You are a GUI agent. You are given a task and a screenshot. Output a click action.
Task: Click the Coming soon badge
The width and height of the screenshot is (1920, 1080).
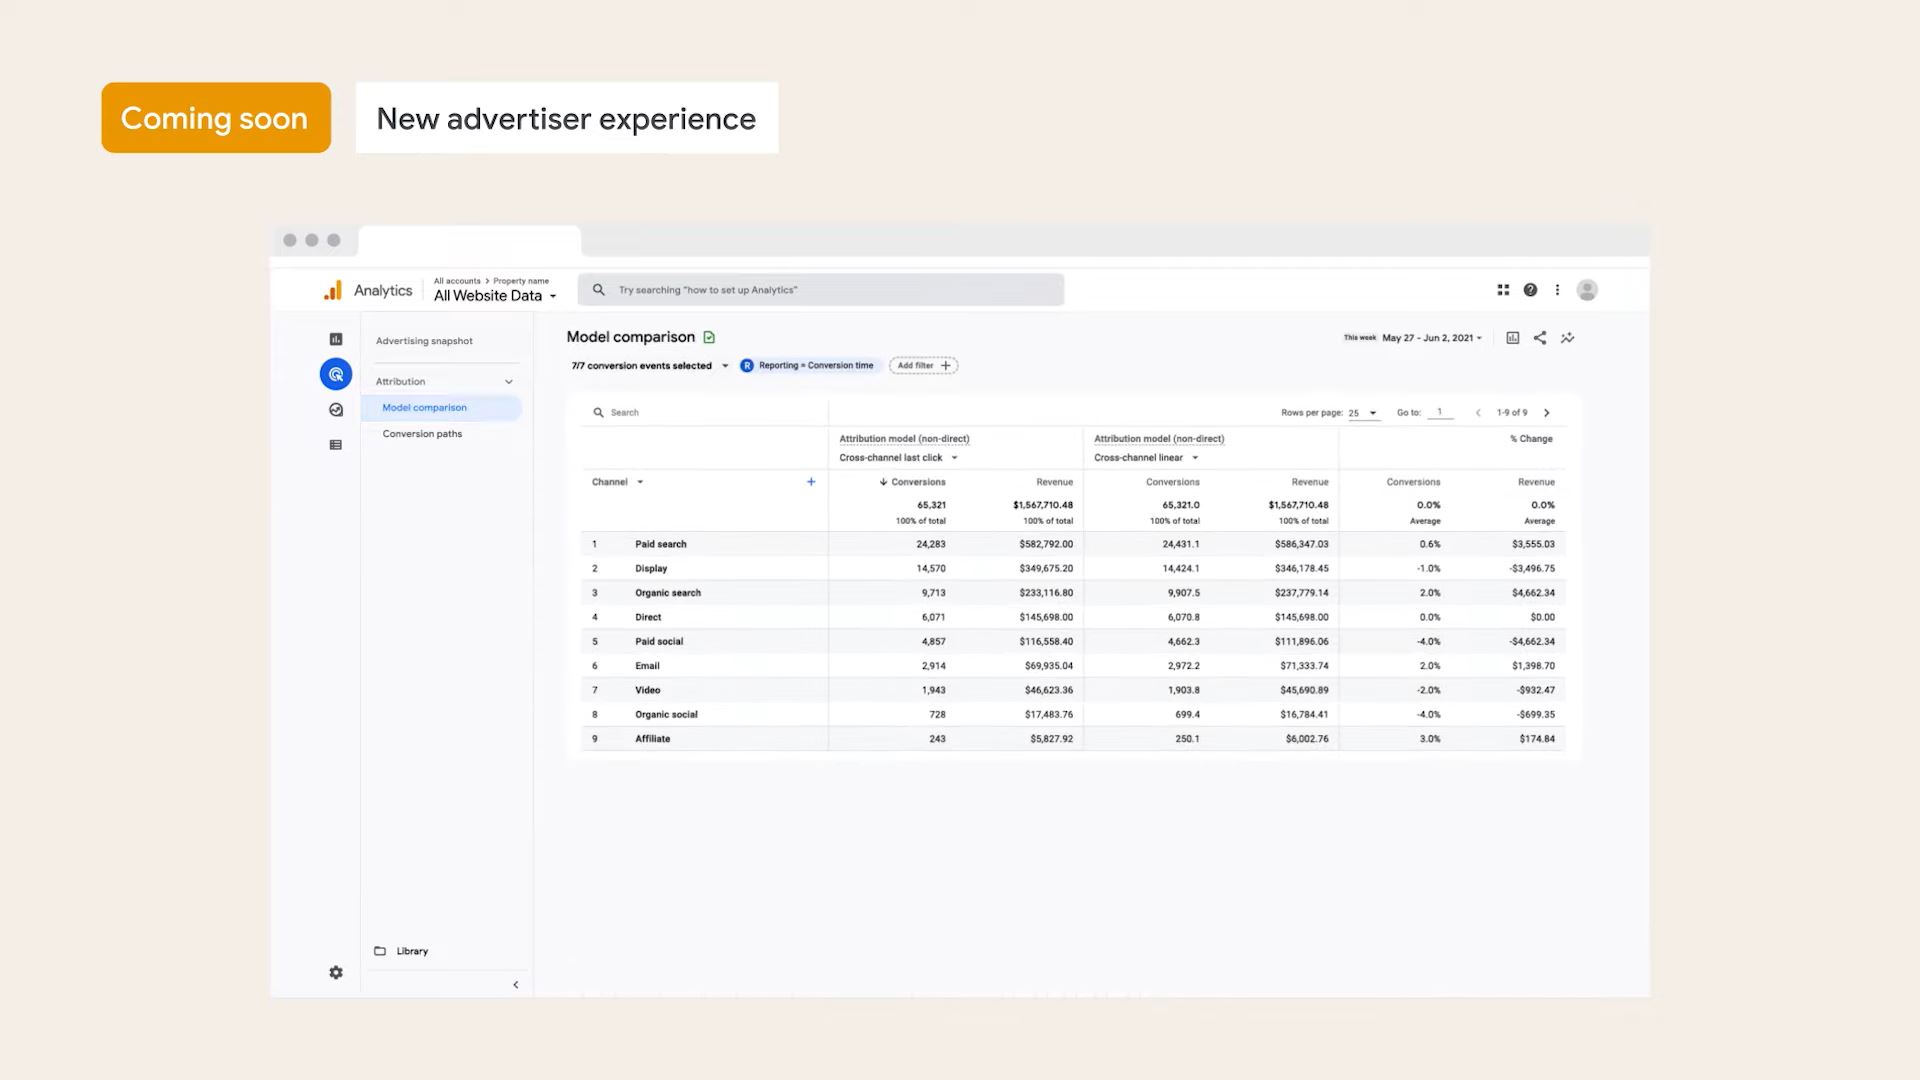point(216,118)
